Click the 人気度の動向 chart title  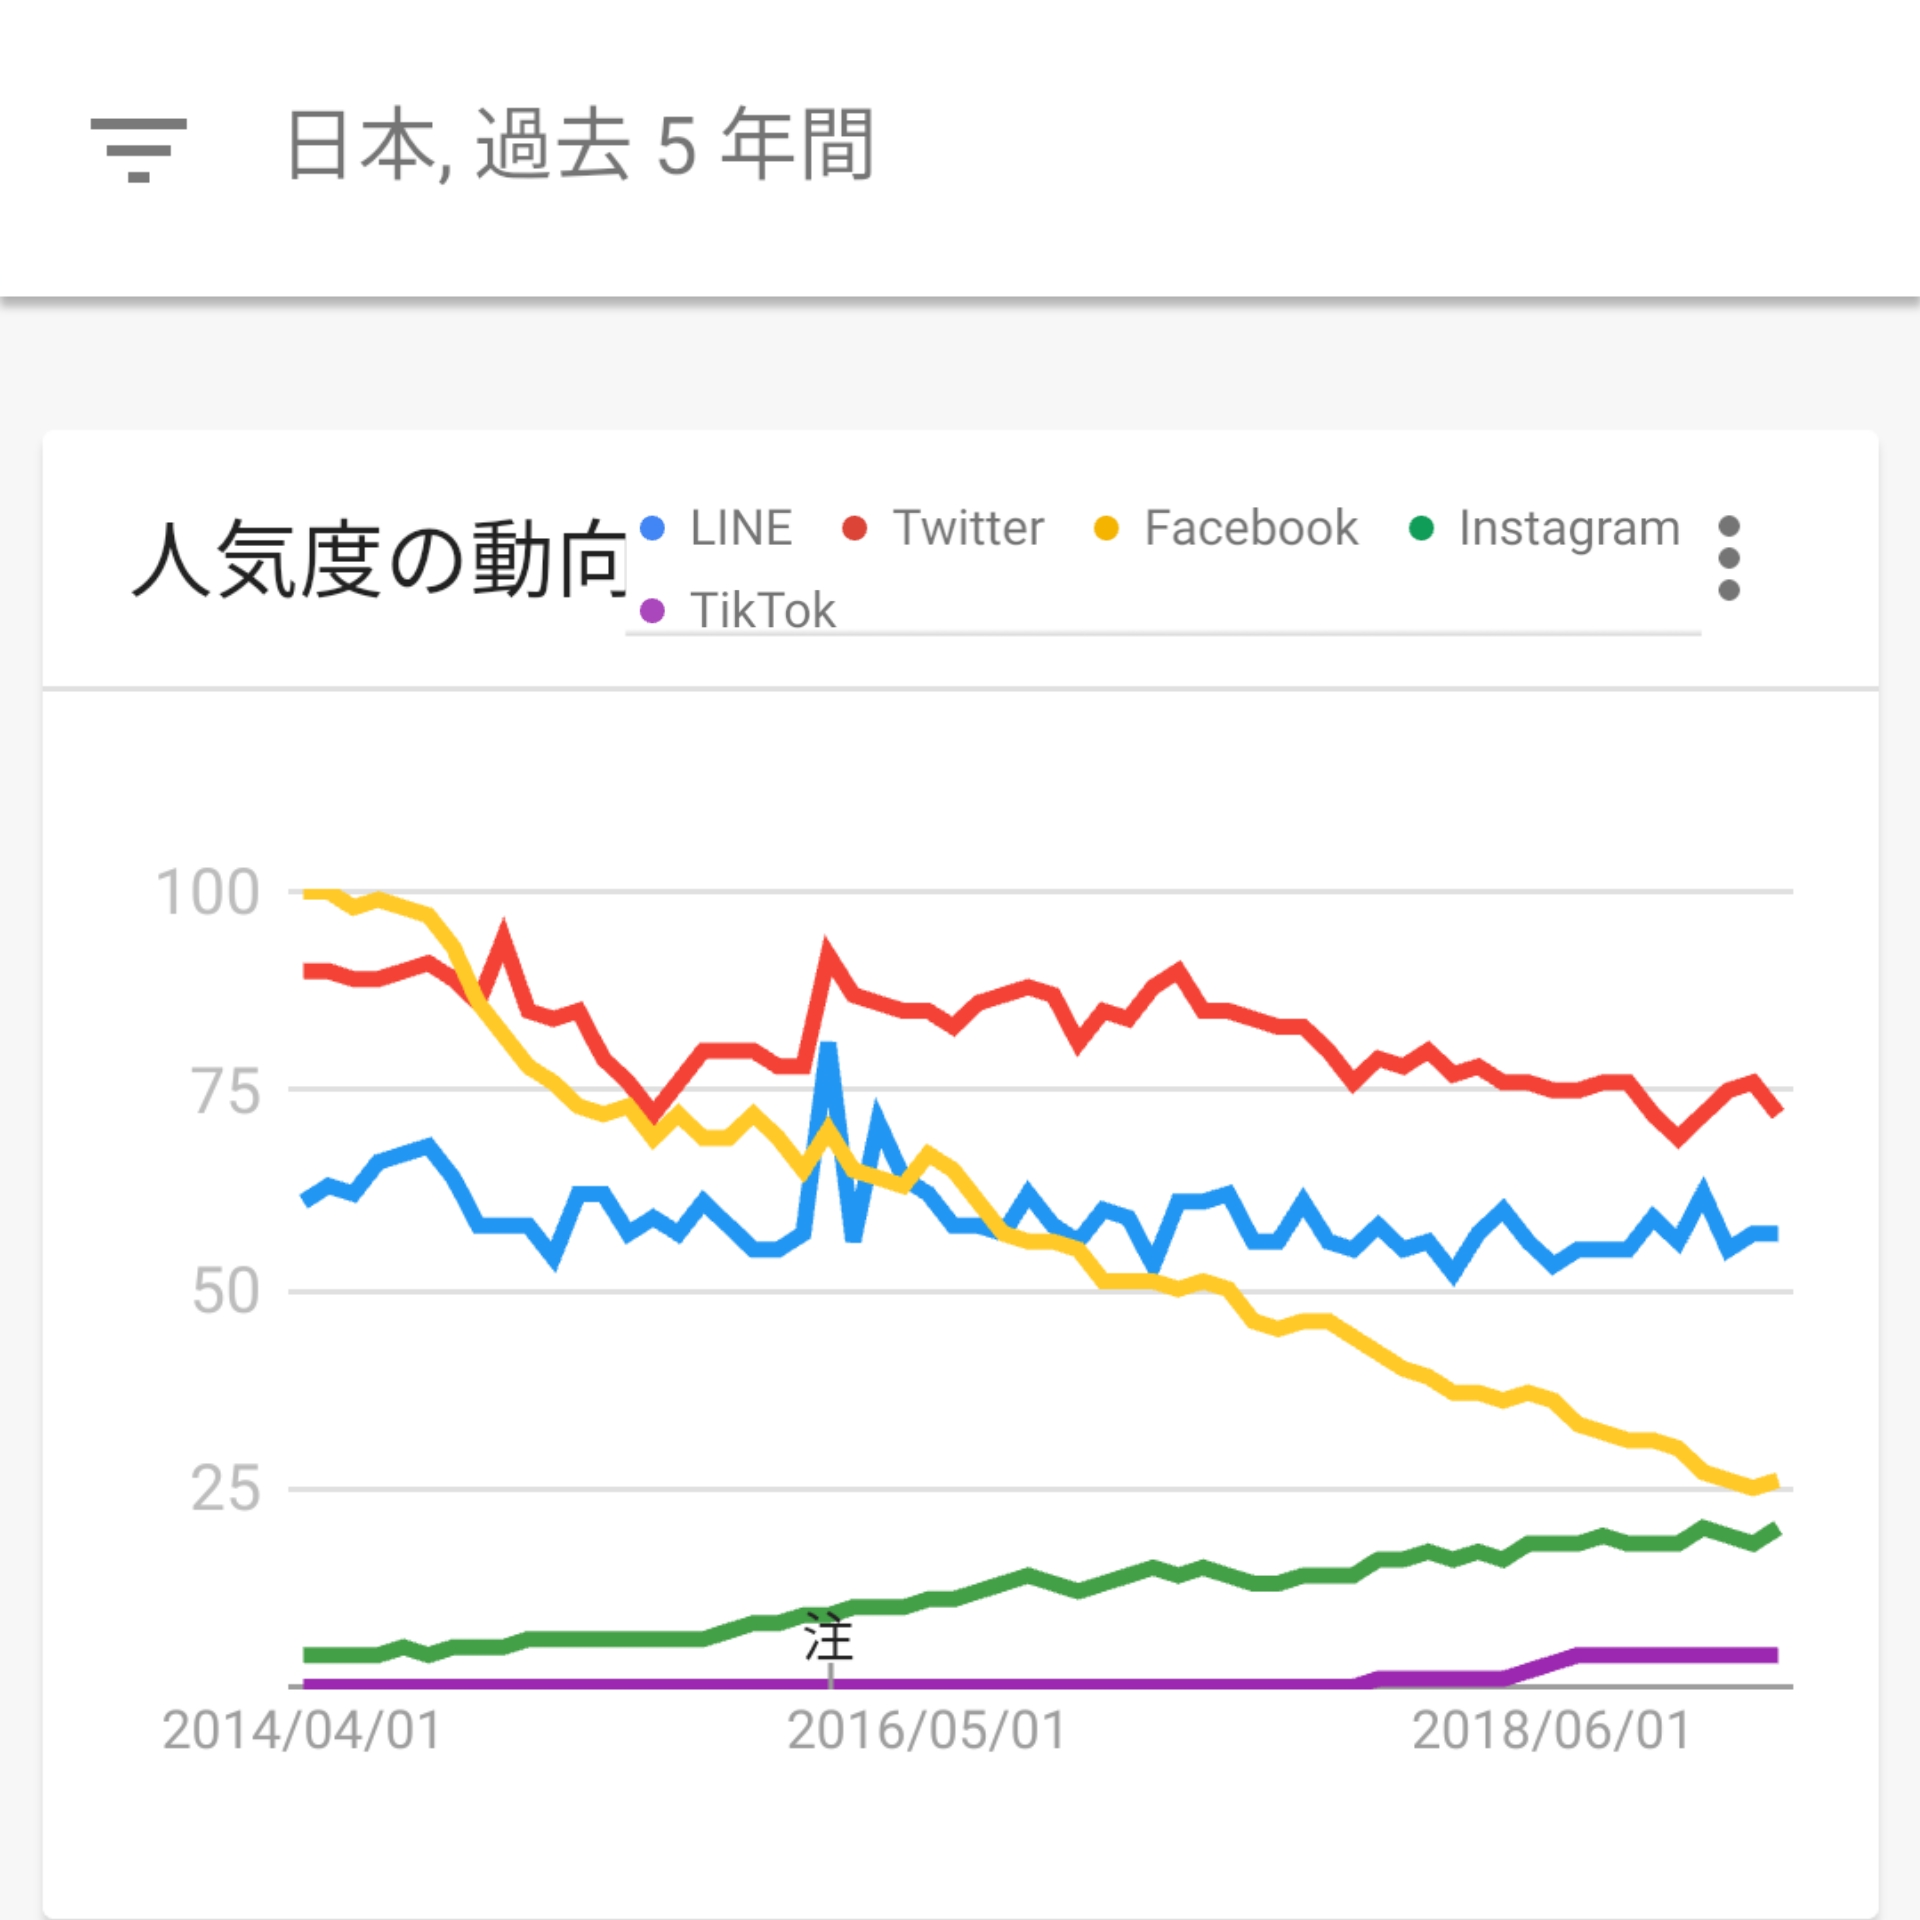[380, 558]
